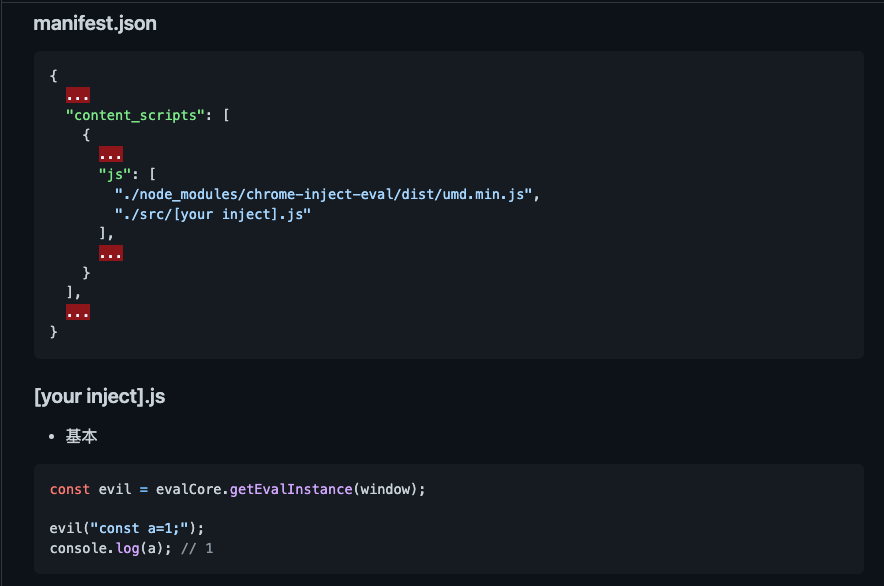Click the red ellipsis after the js array

[x=110, y=253]
